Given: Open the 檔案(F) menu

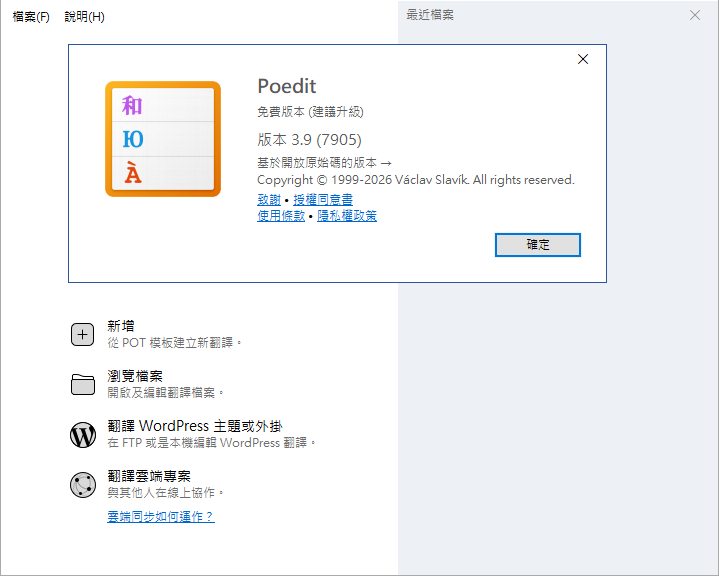Looking at the screenshot, I should 31,17.
